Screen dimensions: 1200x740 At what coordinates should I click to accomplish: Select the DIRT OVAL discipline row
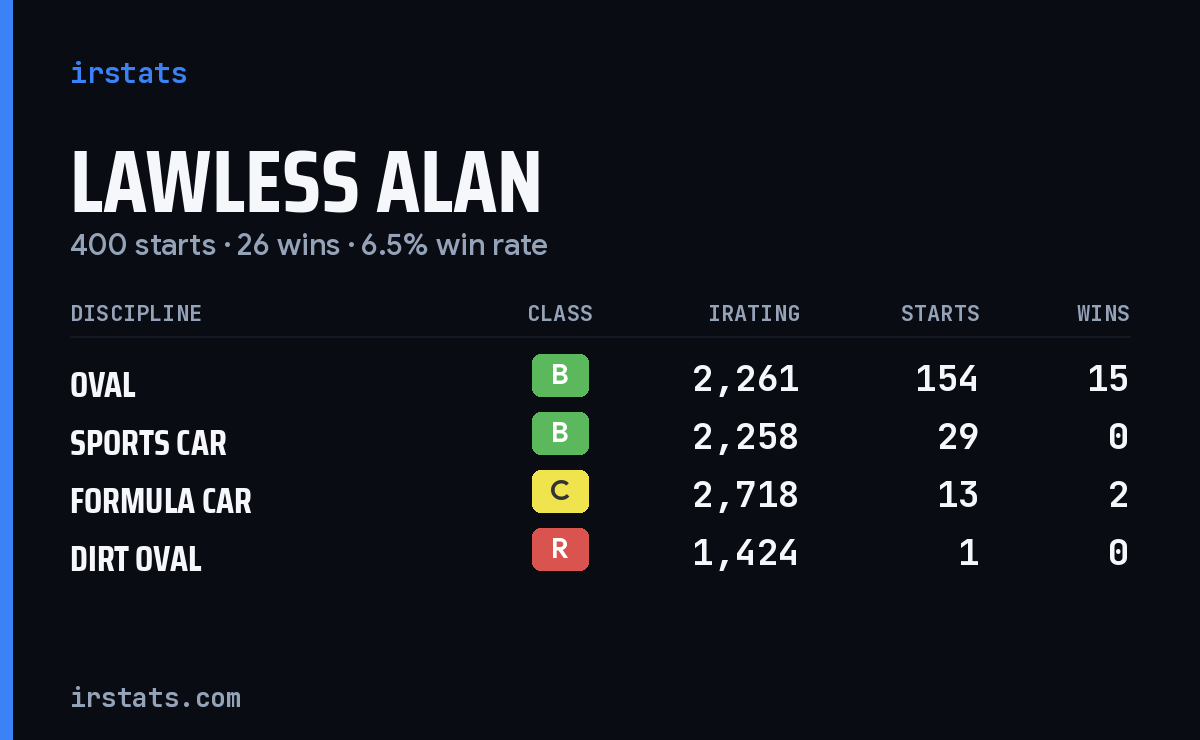tap(600, 553)
